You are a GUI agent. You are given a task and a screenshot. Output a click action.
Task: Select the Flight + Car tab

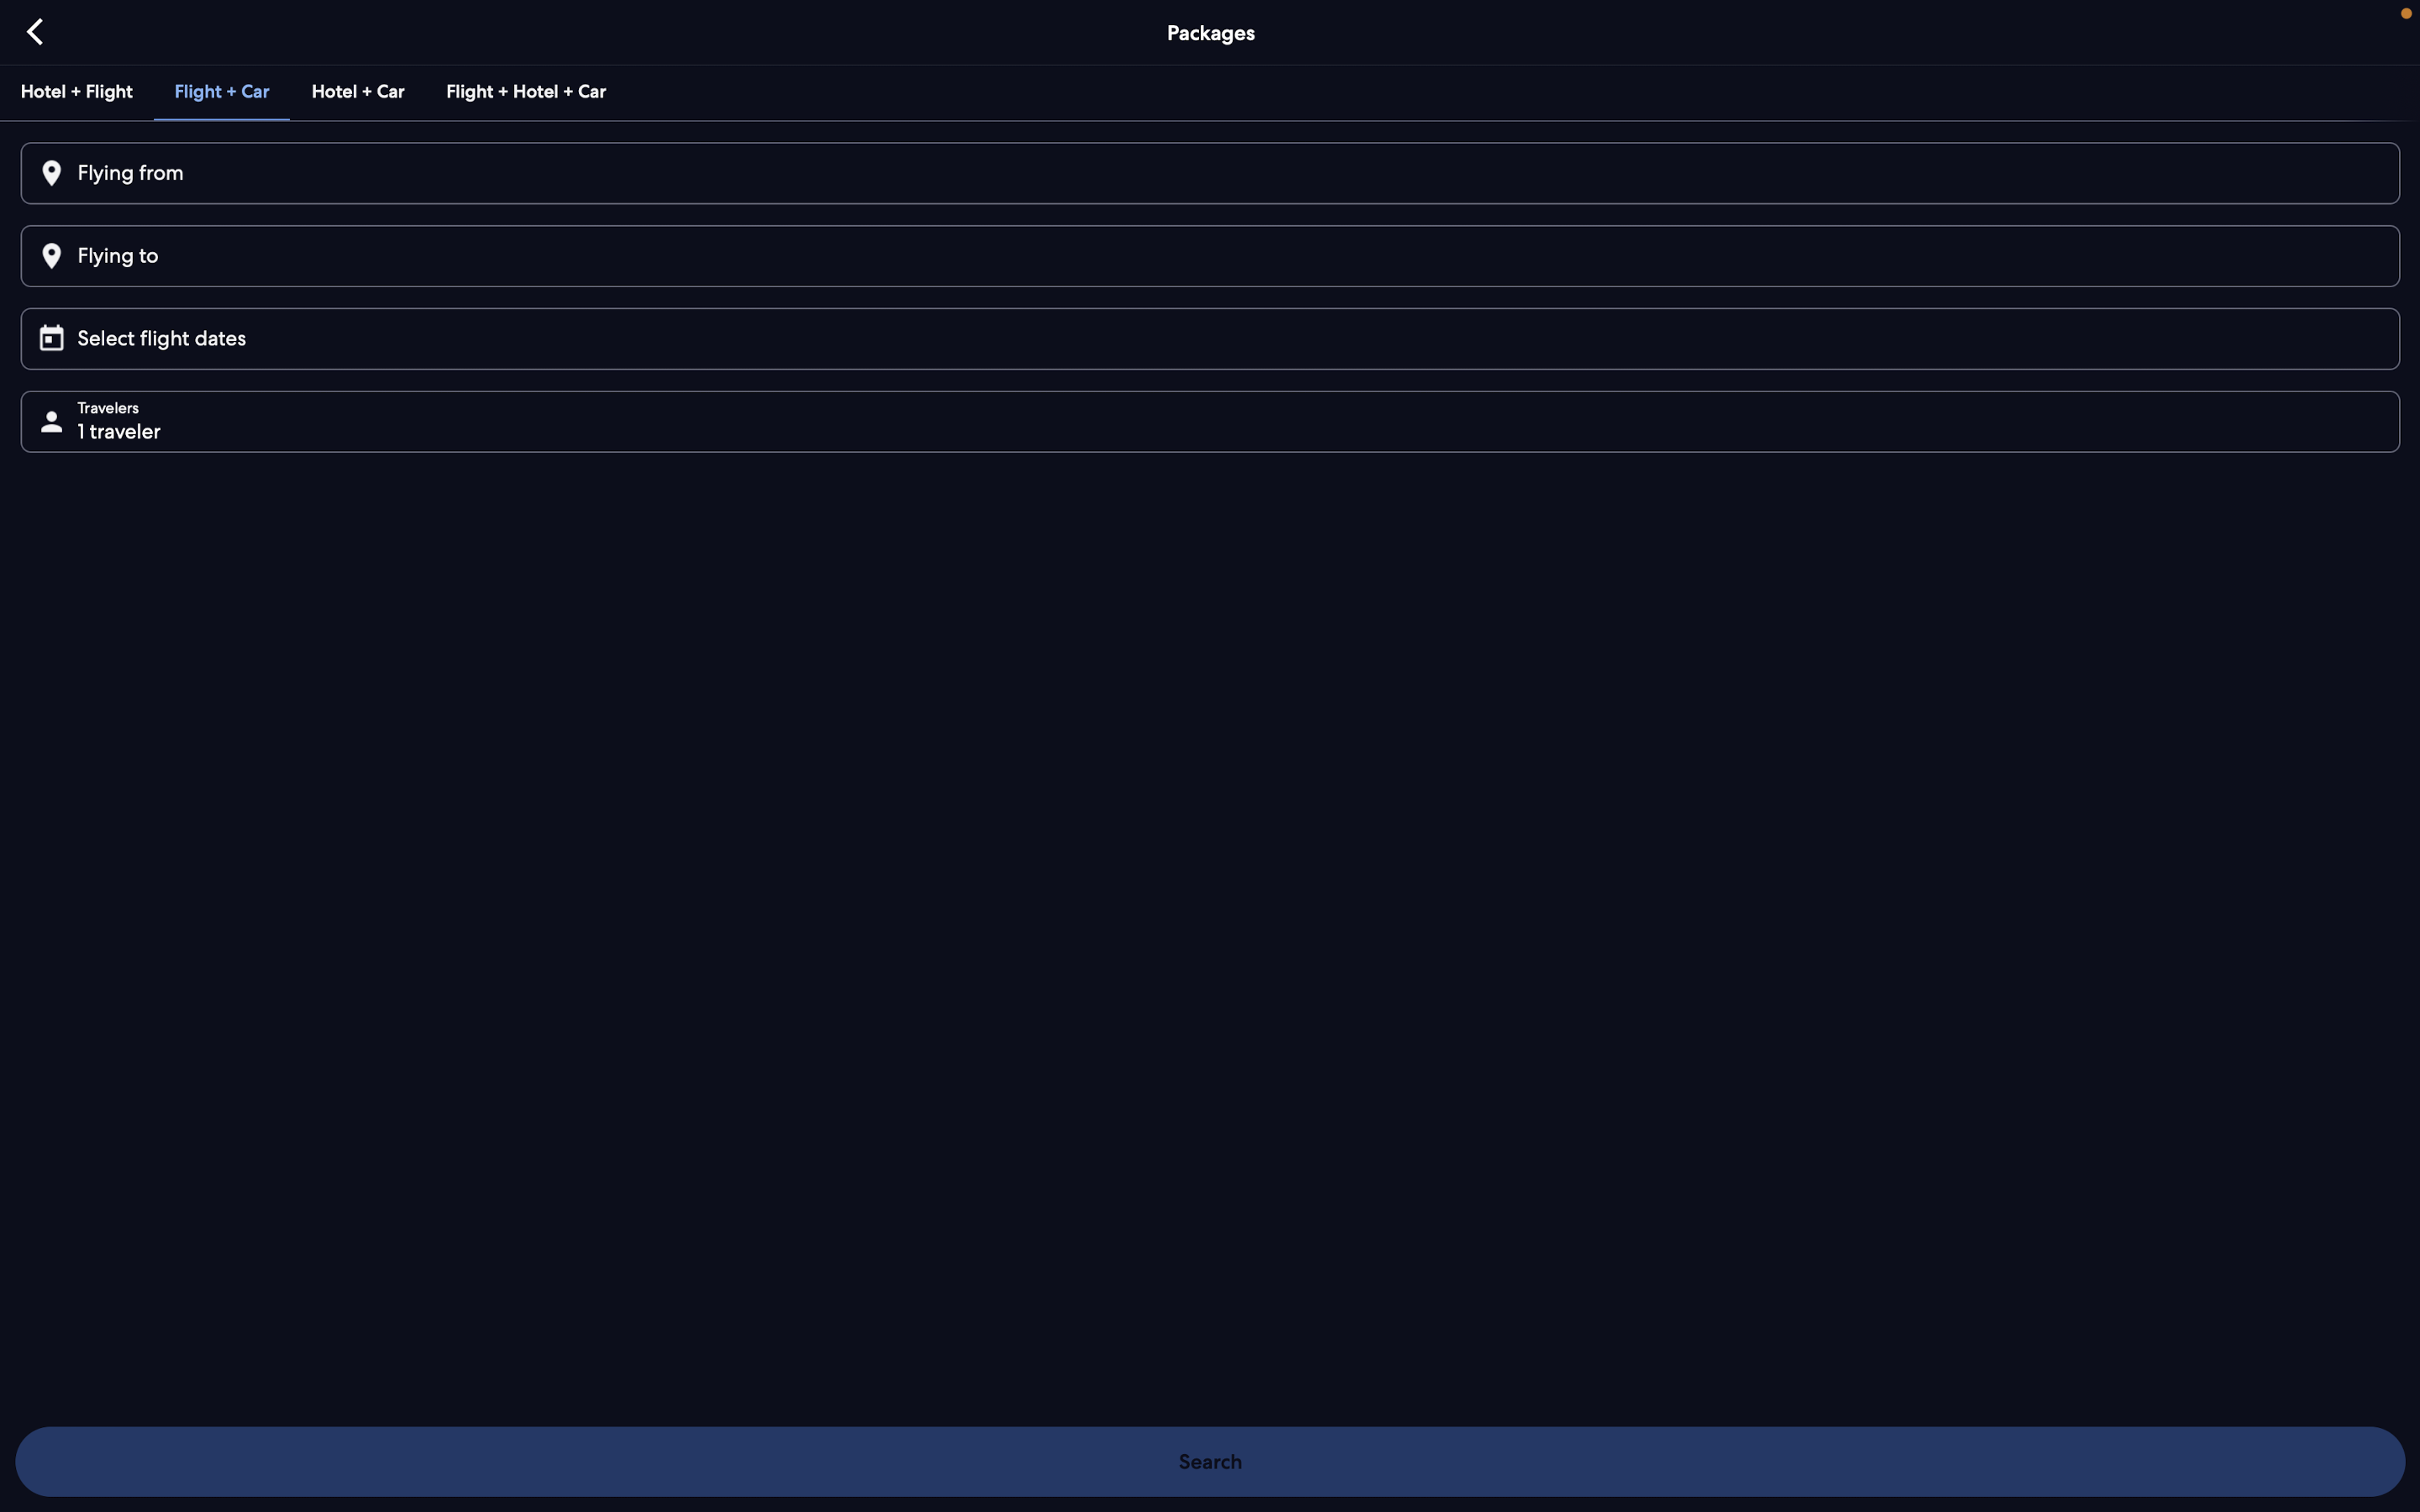pos(221,92)
